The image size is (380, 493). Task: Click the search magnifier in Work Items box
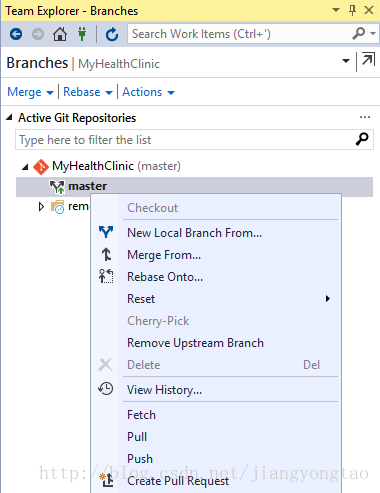tap(359, 33)
